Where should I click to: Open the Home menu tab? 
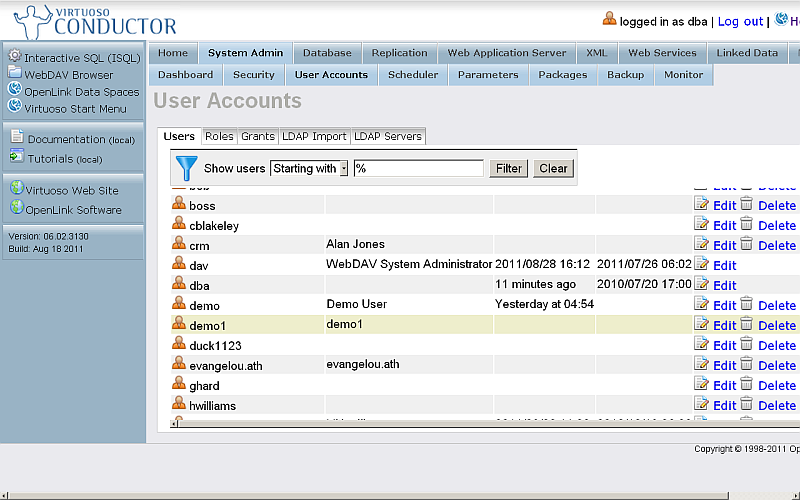tap(173, 53)
